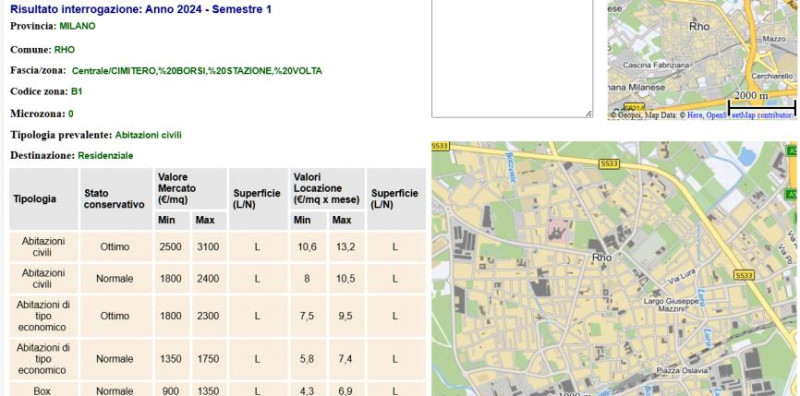Select Ottimo in the Abitazioni di tipo economico row
Image resolution: width=800 pixels, height=396 pixels.
click(x=115, y=316)
